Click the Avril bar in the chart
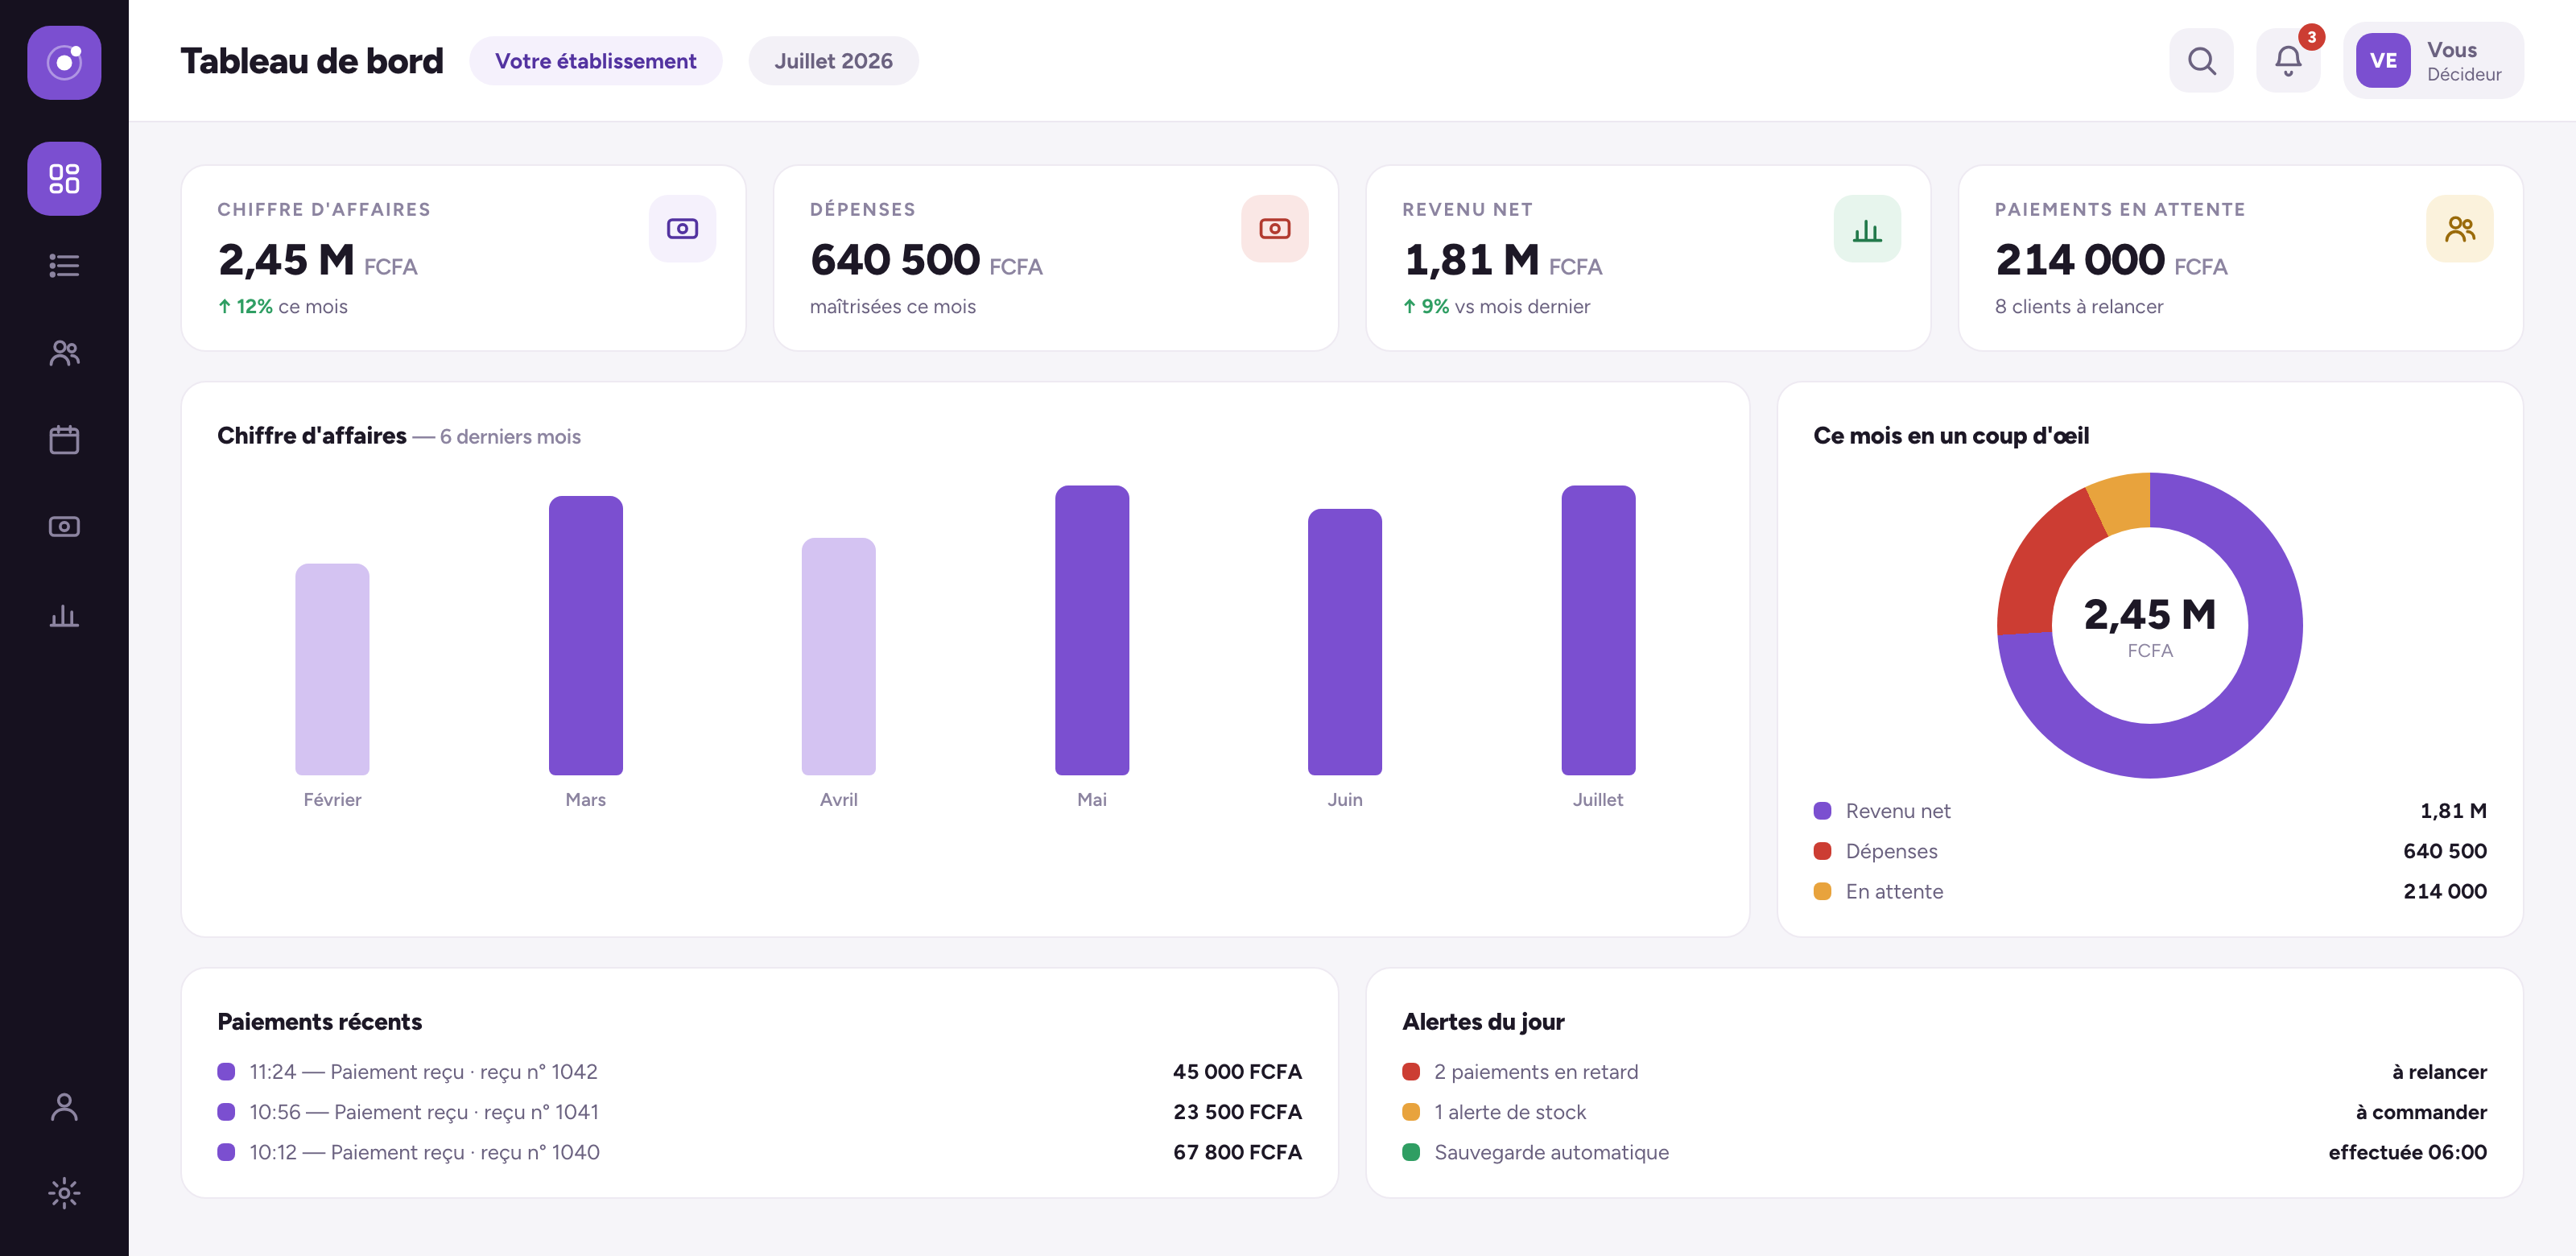This screenshot has height=1256, width=2576. 838,656
